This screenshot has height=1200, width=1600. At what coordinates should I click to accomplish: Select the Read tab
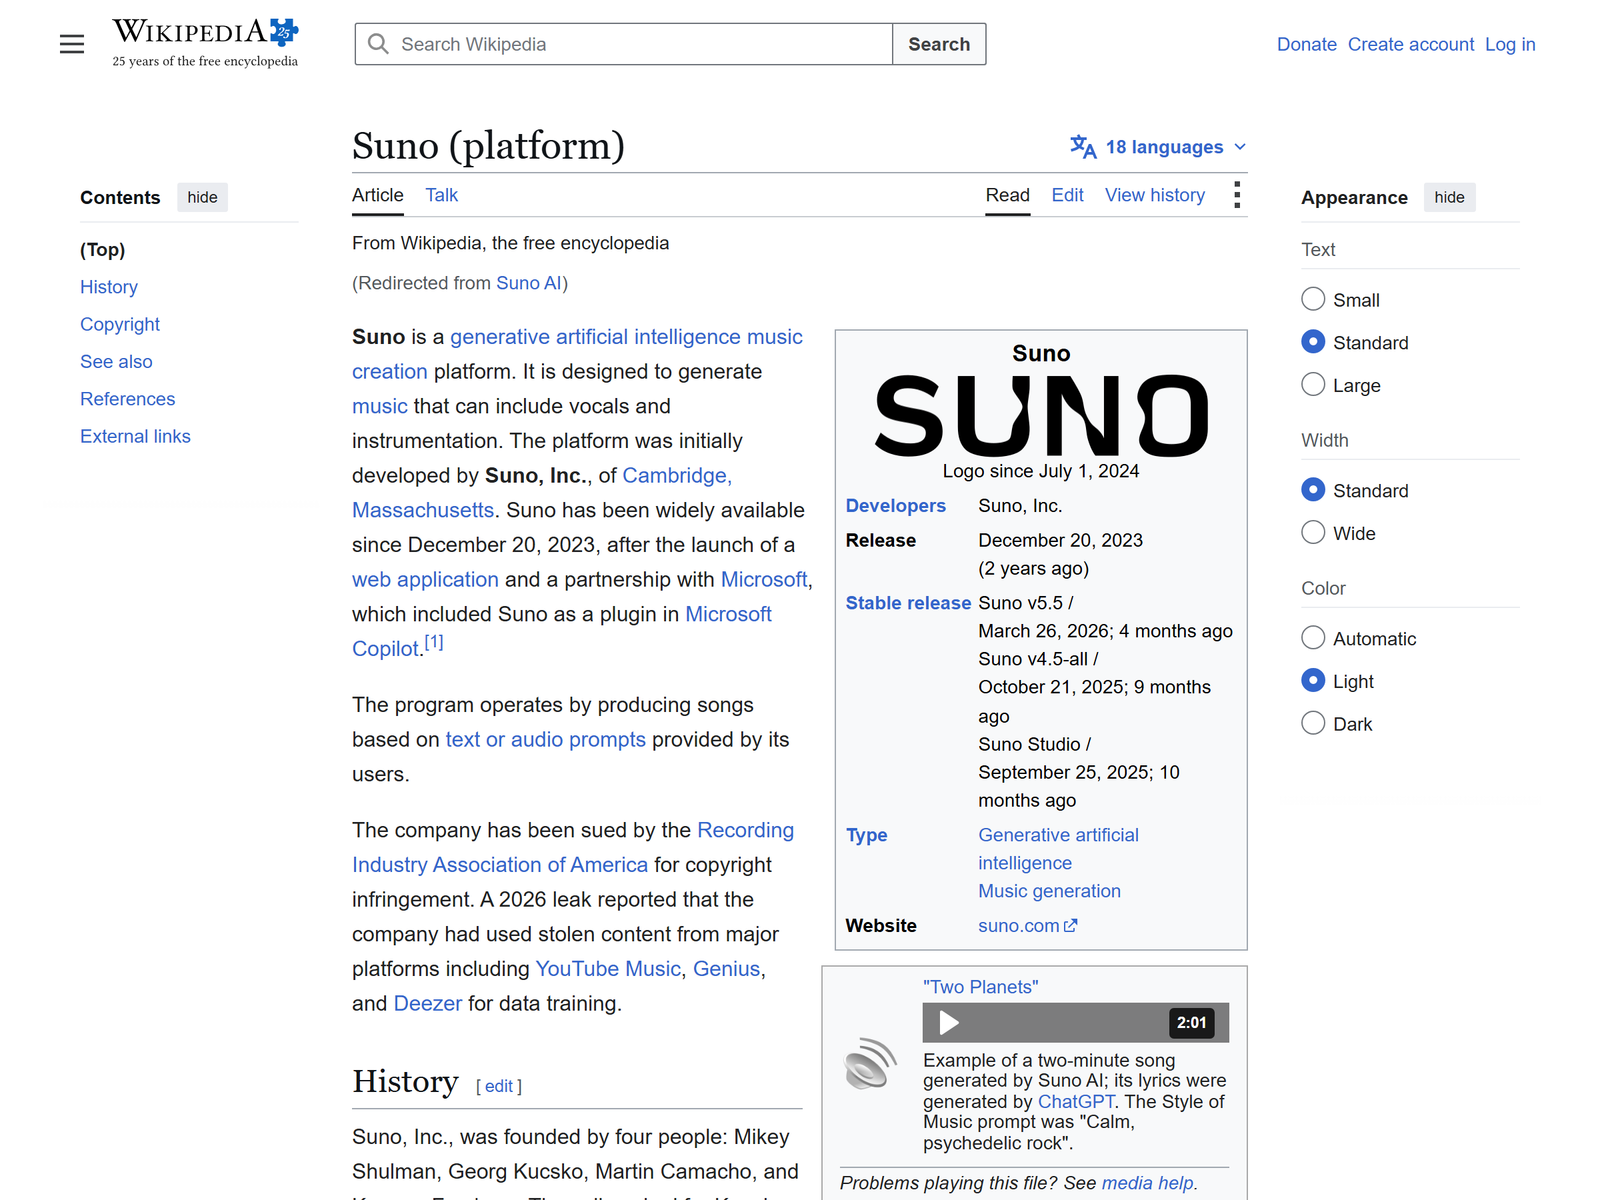click(x=1007, y=195)
